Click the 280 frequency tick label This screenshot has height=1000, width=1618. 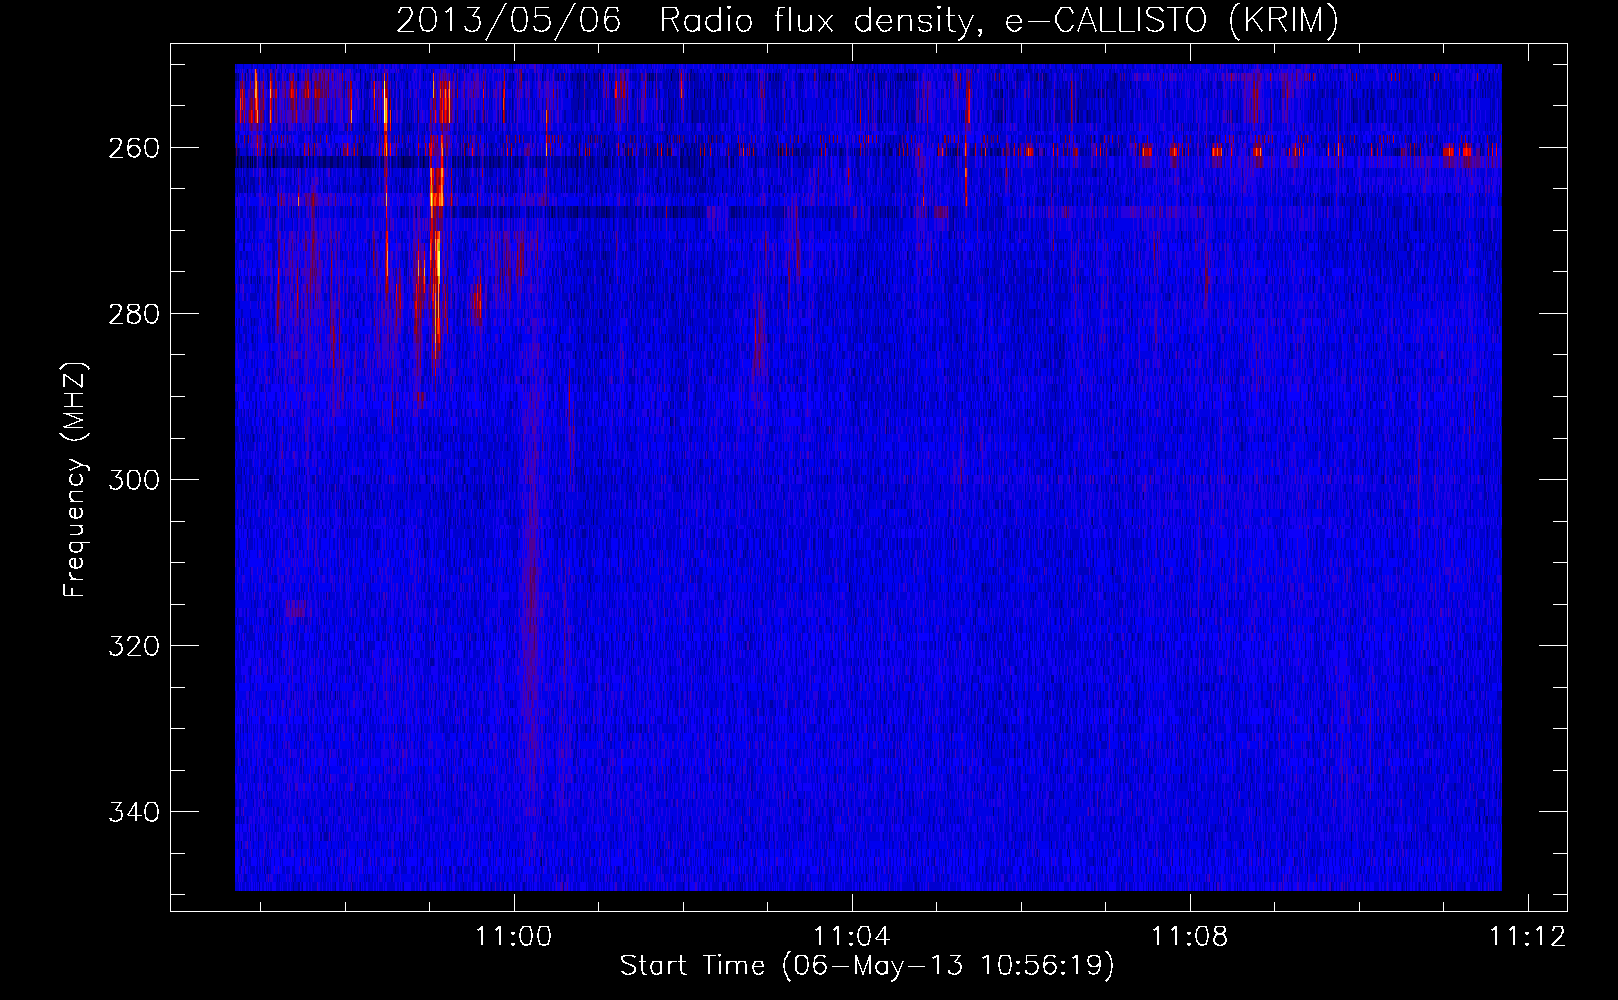(133, 314)
